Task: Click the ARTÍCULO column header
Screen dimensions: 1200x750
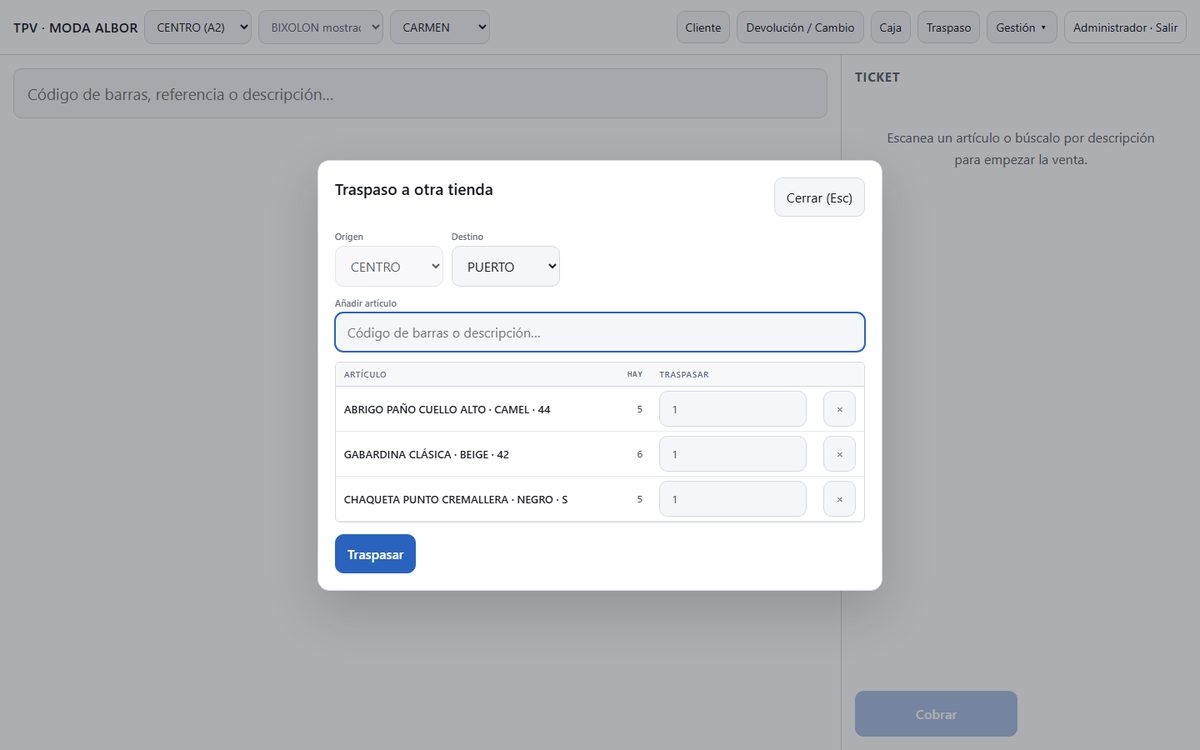Action: [x=365, y=375]
